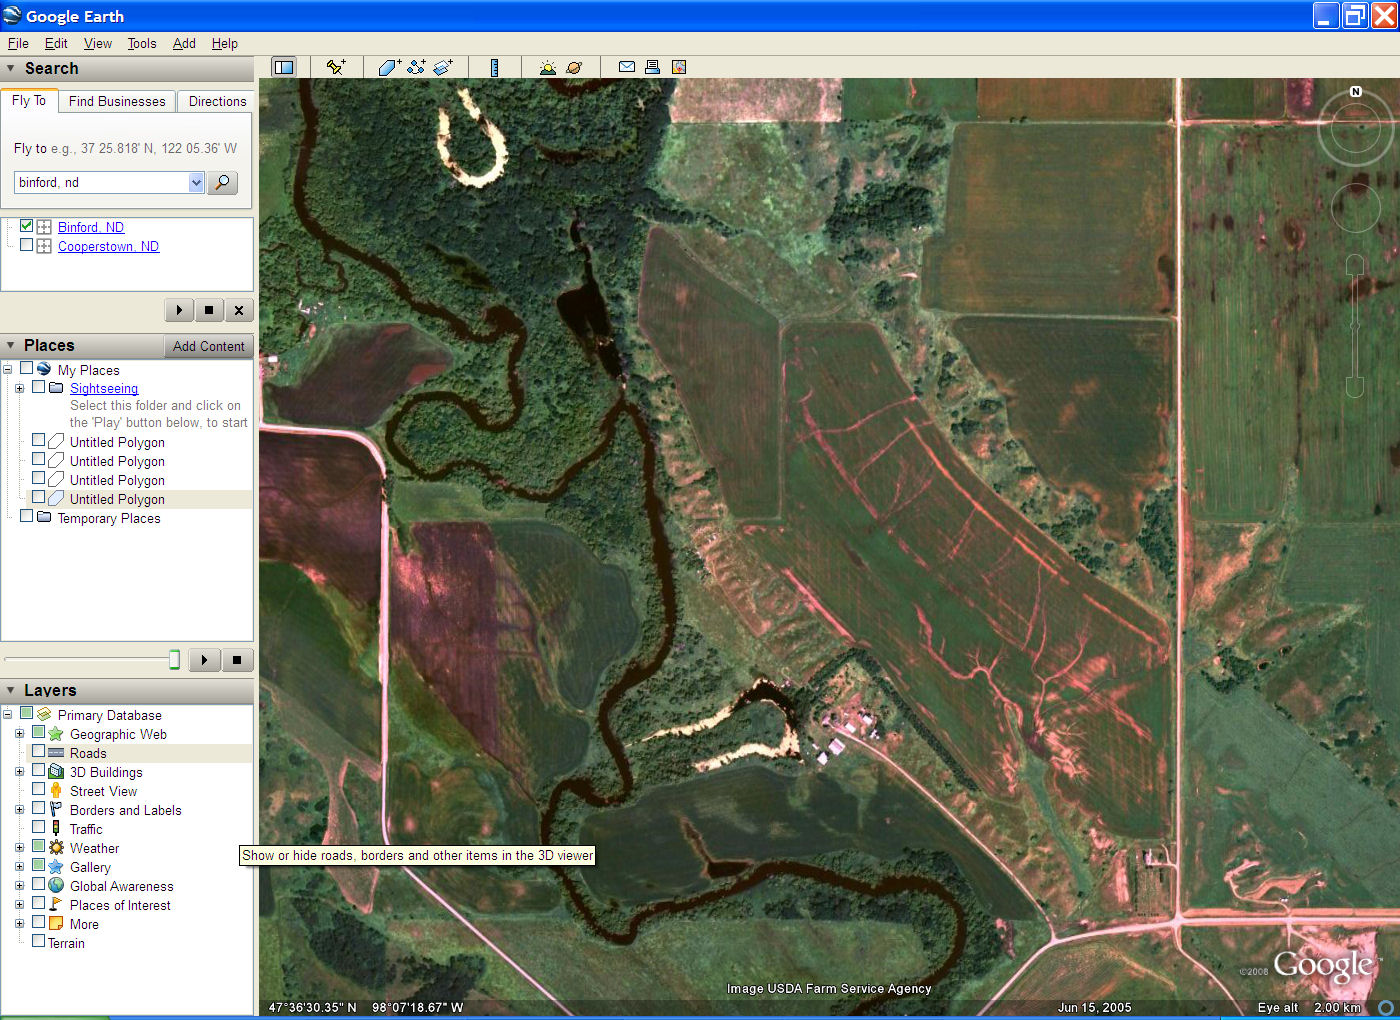Select the Temporary Places tree item

[109, 518]
